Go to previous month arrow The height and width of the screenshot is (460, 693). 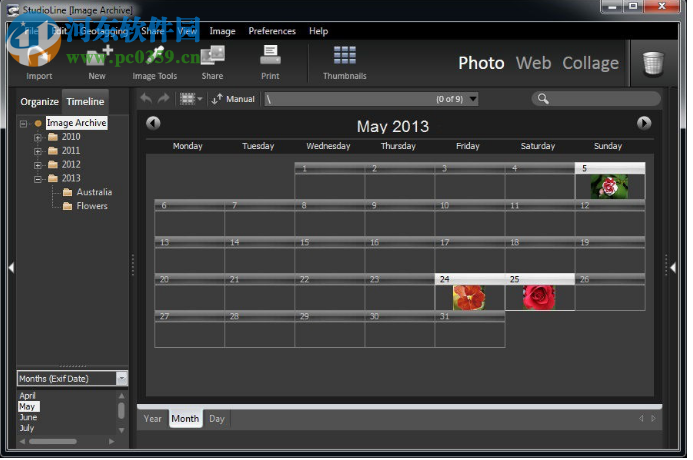click(x=153, y=123)
